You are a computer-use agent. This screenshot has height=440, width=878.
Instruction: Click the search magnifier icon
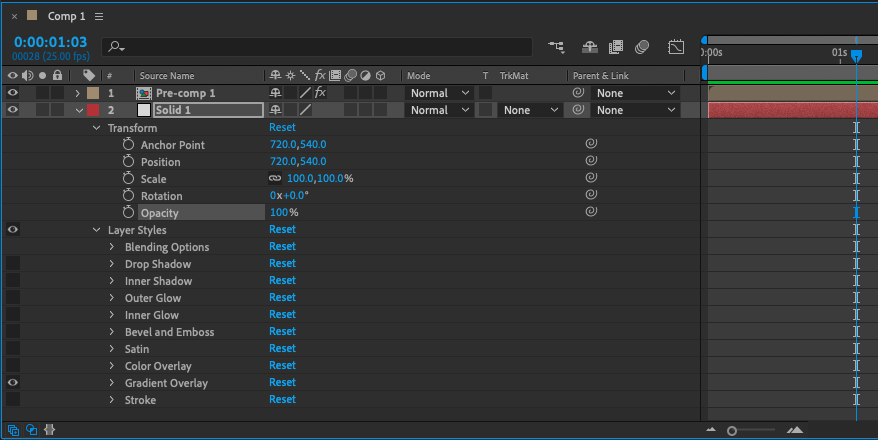pos(115,47)
